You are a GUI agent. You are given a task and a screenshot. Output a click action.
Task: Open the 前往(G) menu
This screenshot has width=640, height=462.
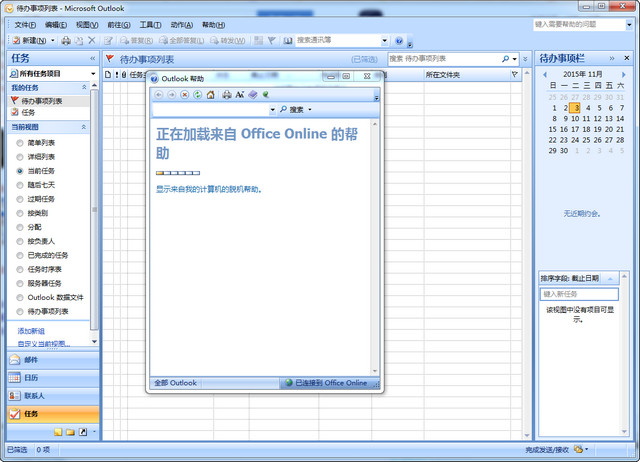pyautogui.click(x=119, y=25)
